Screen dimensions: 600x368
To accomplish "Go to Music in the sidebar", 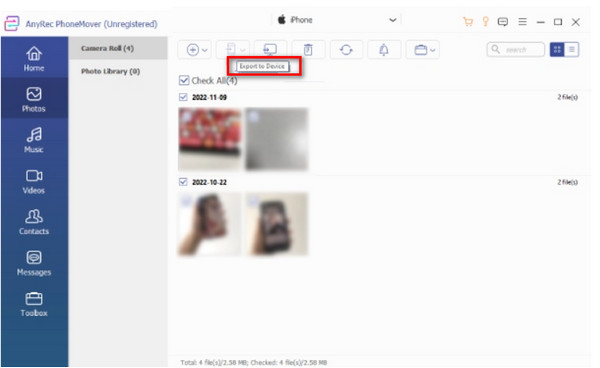I will 34,140.
